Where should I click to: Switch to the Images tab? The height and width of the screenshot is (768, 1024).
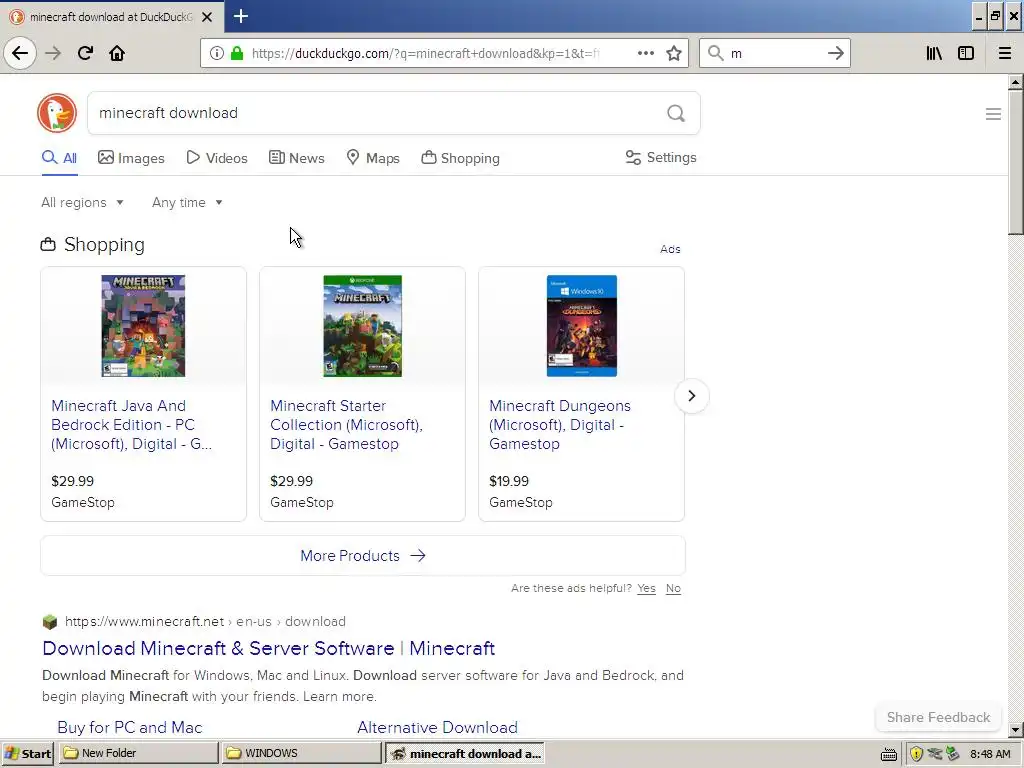coord(131,158)
